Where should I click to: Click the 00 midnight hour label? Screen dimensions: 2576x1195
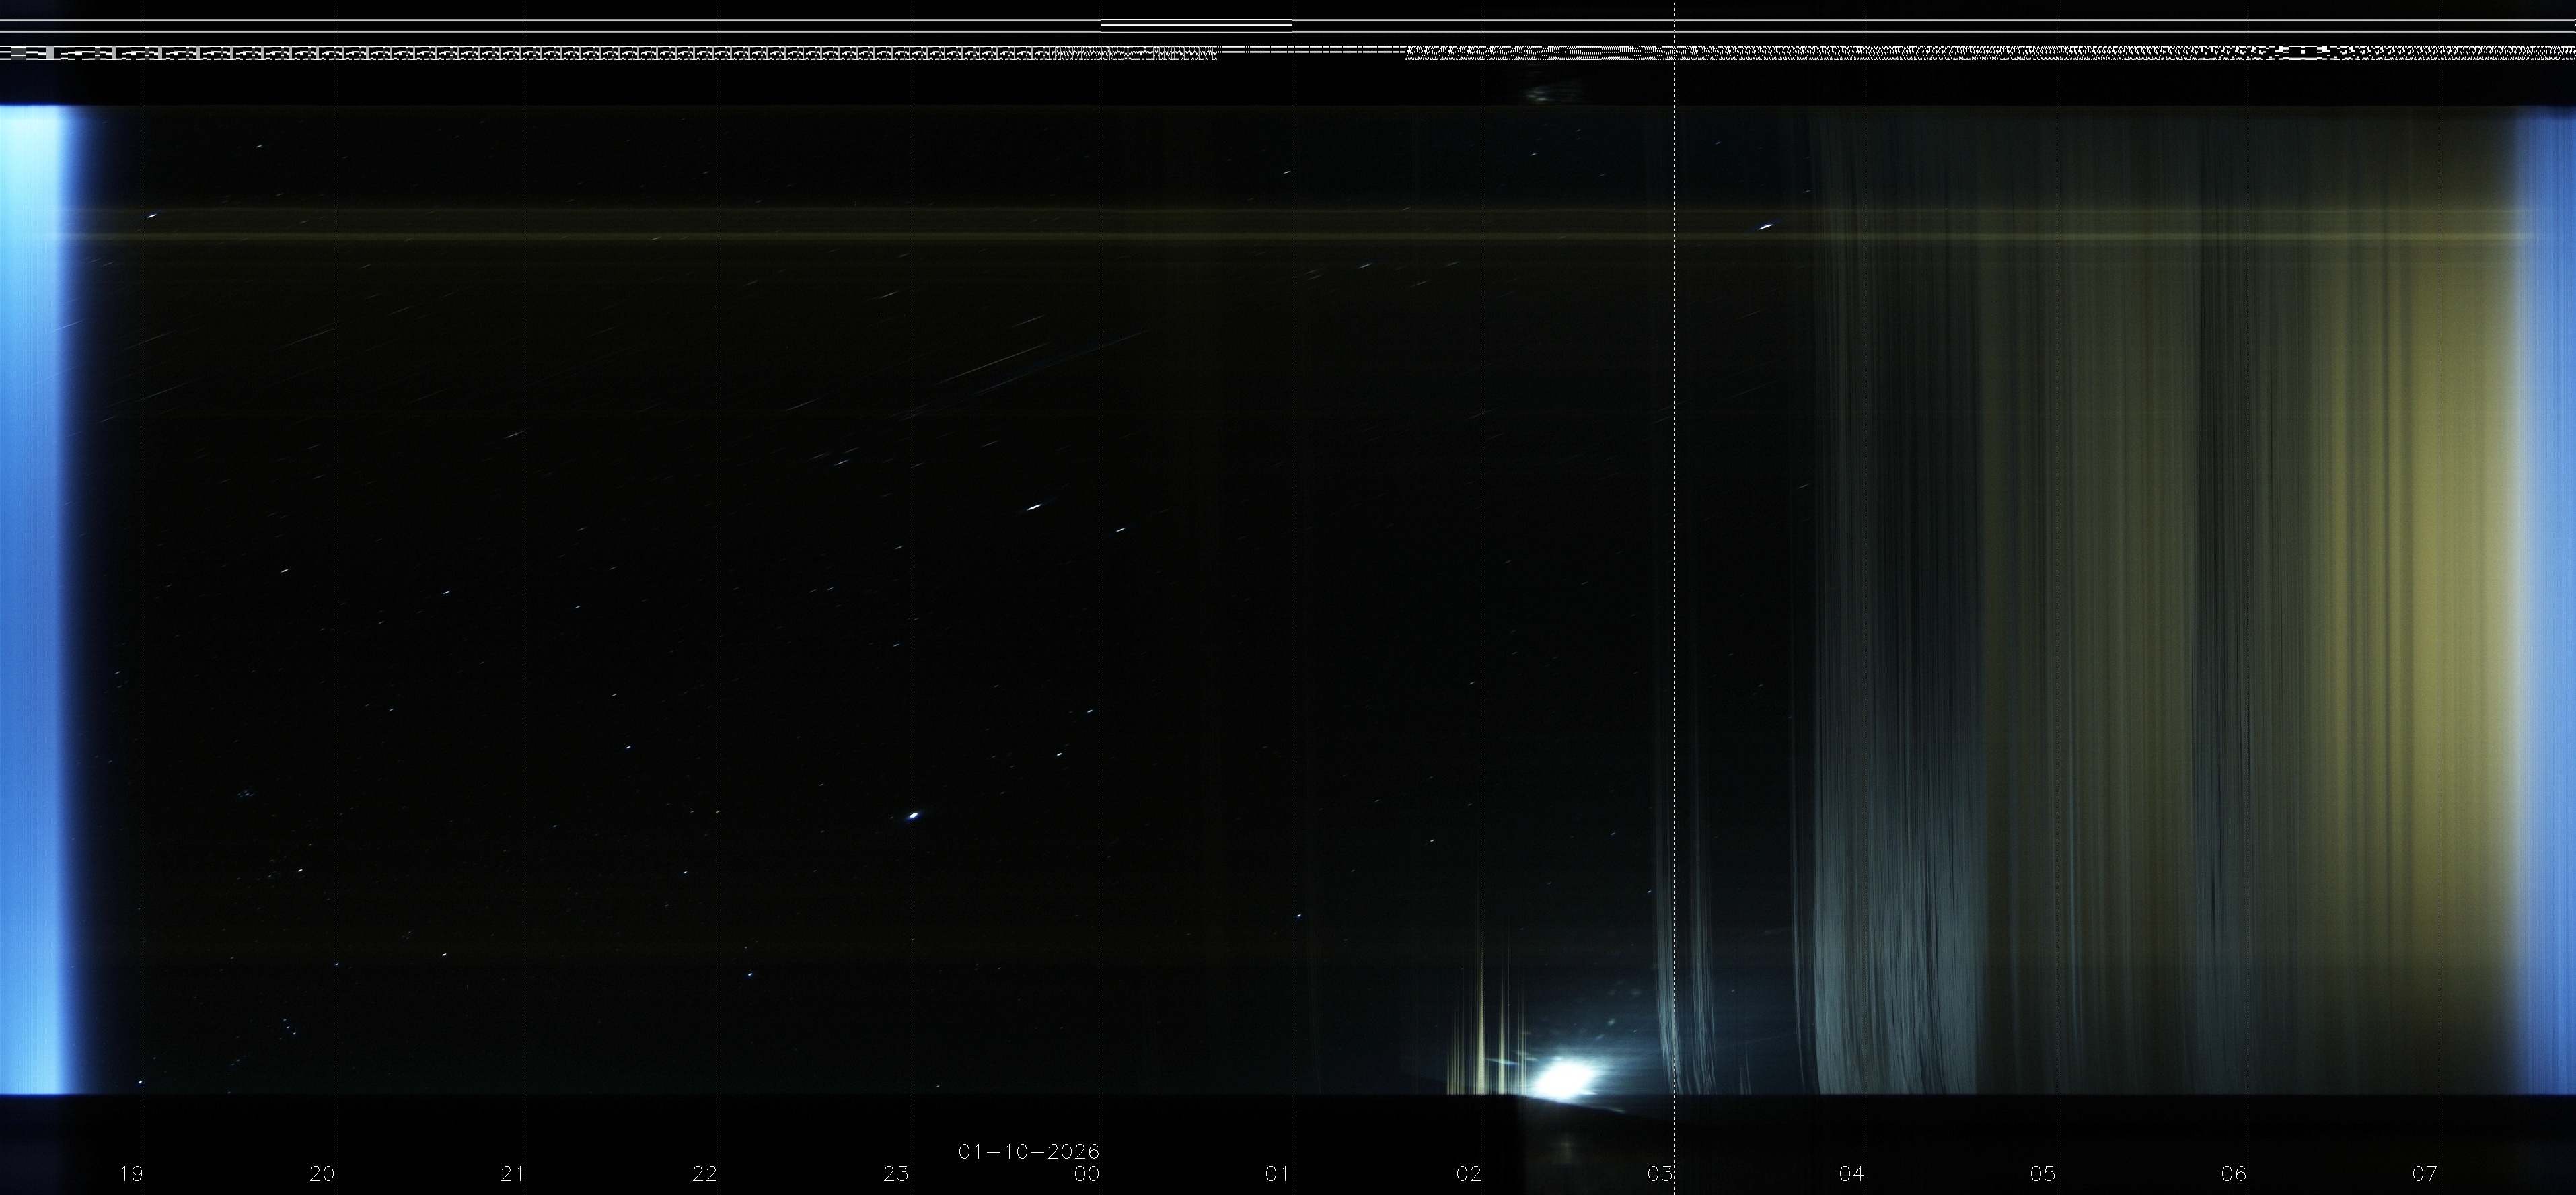click(1086, 1174)
